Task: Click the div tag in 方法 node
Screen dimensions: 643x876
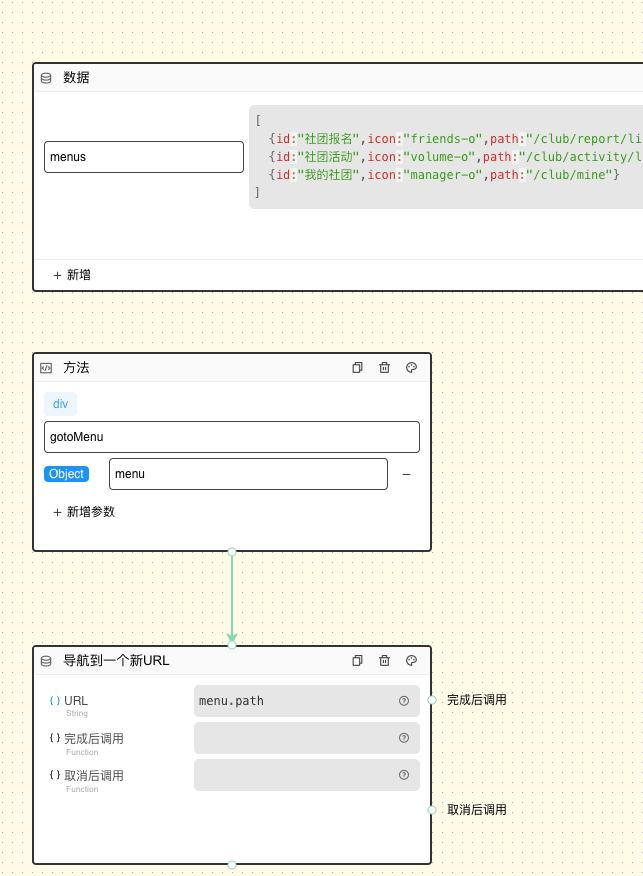Action: tap(60, 404)
